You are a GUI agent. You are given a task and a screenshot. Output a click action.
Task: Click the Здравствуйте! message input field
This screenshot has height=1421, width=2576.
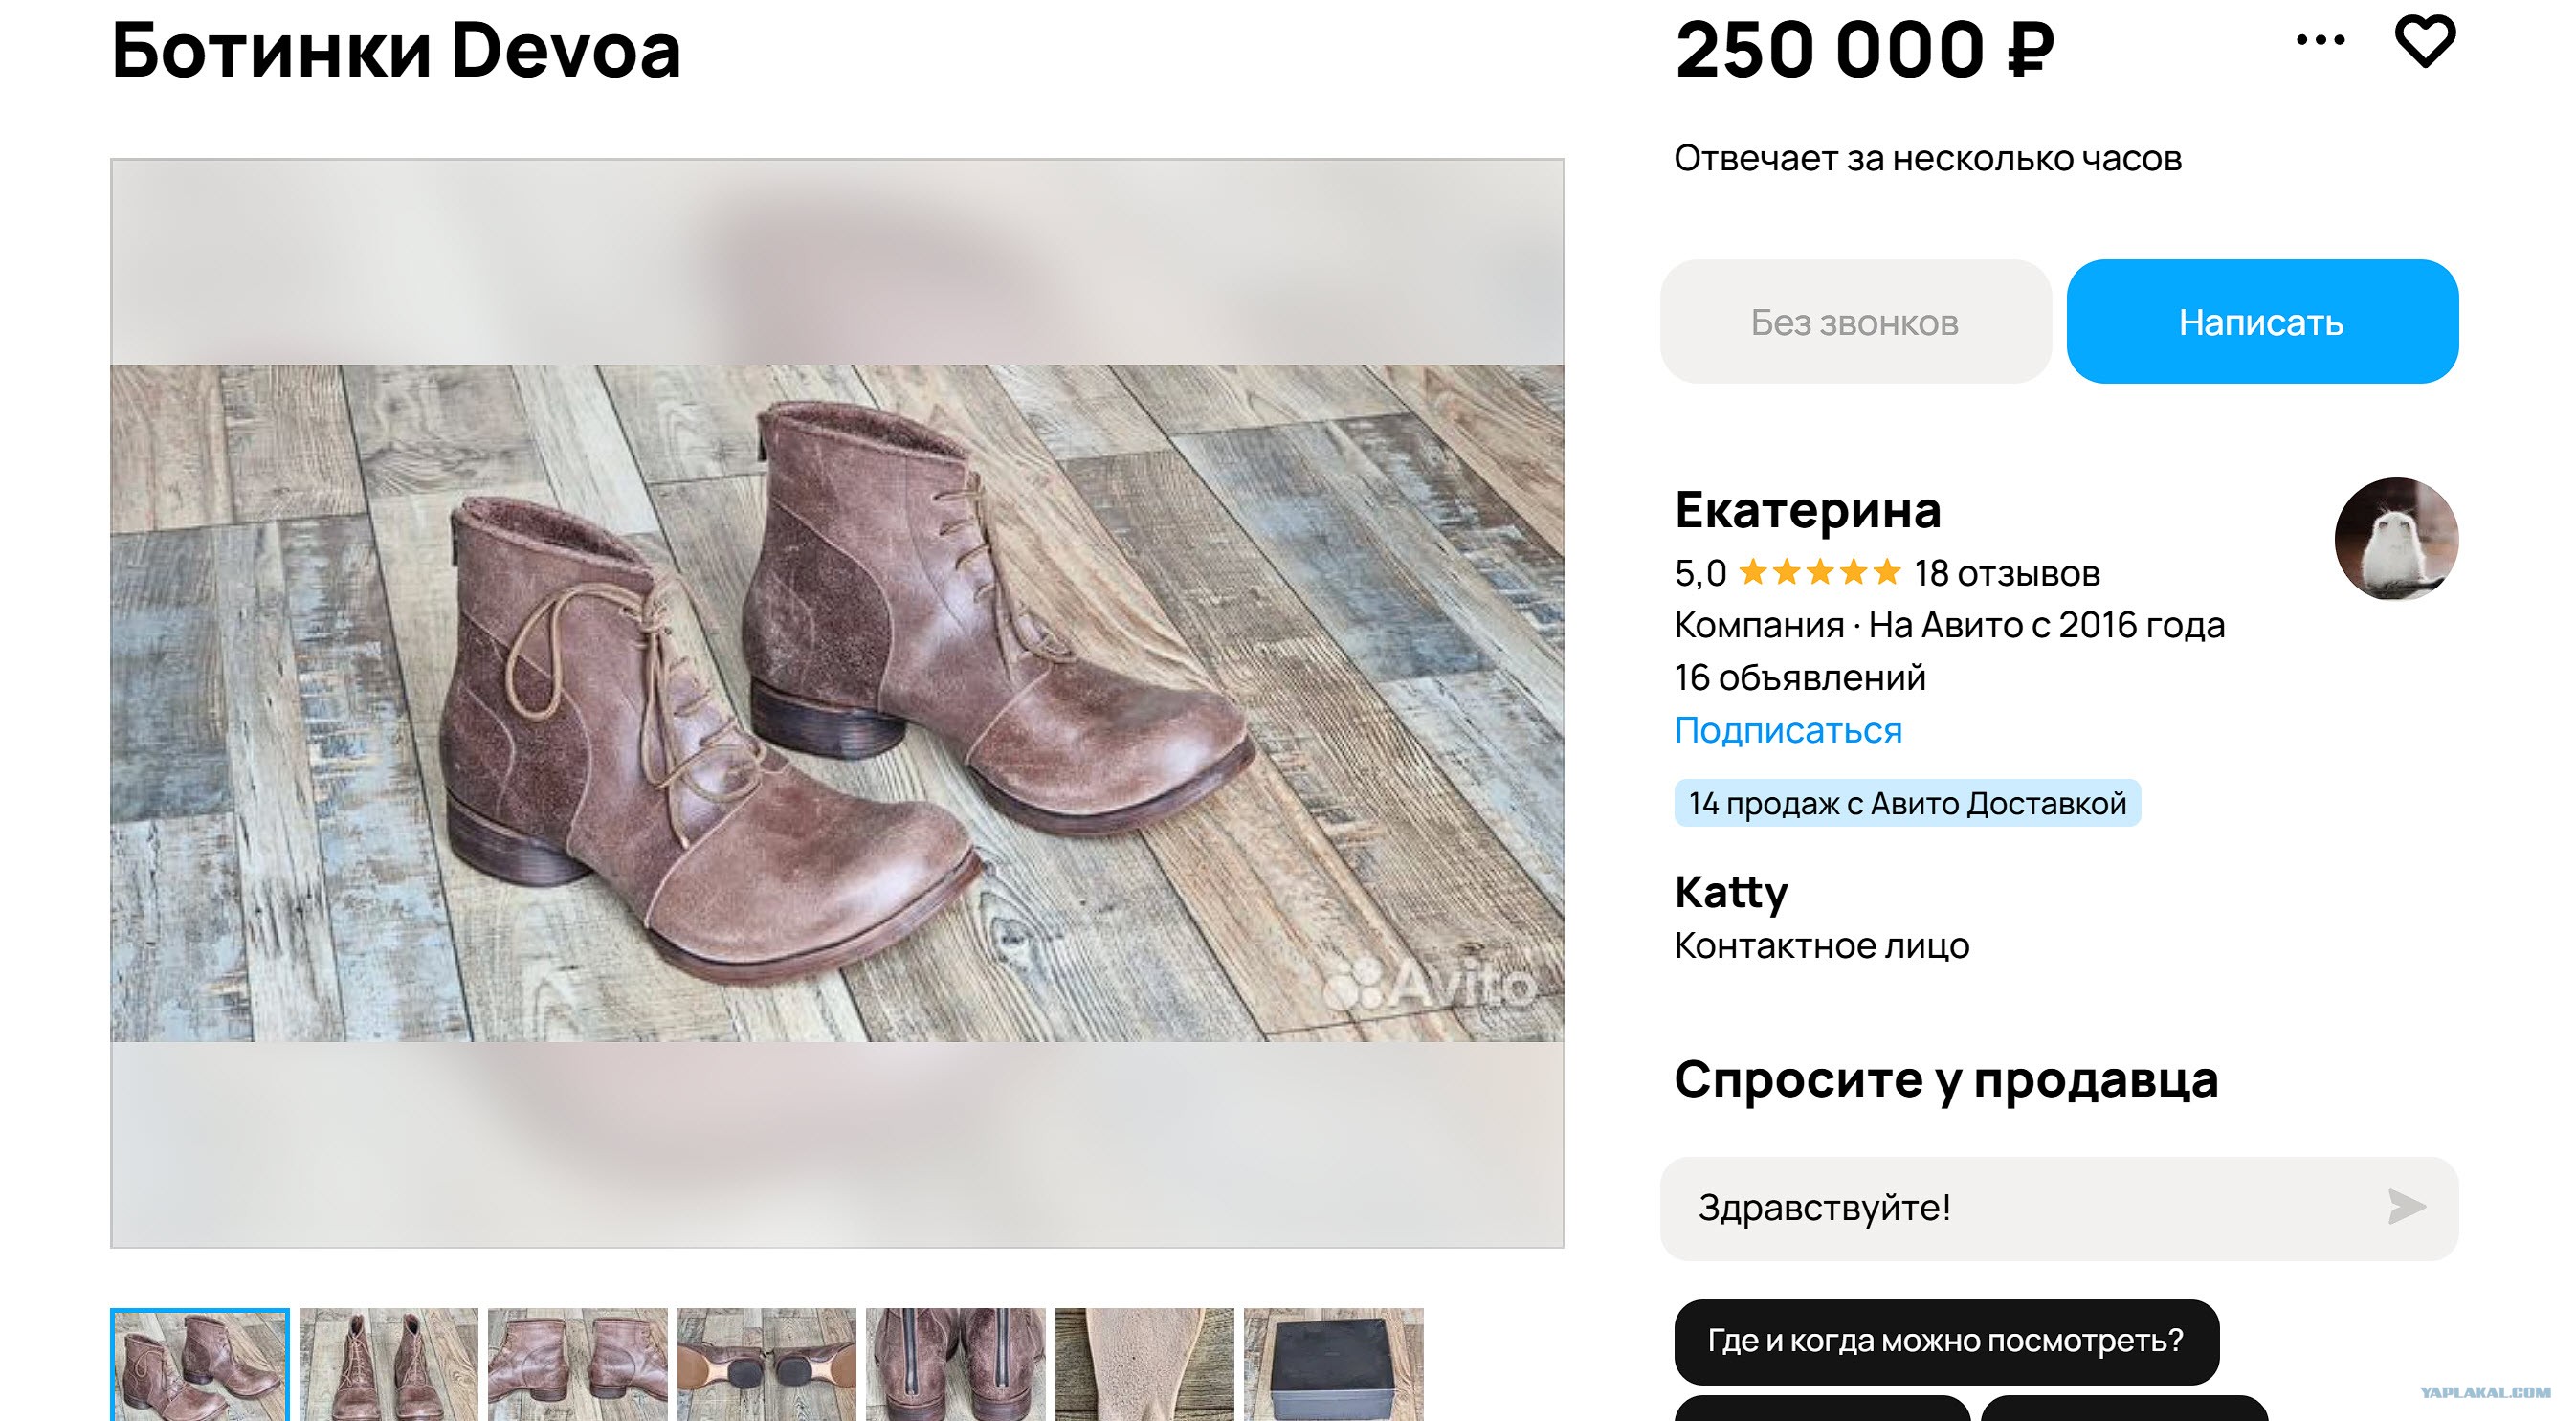click(x=2059, y=1208)
